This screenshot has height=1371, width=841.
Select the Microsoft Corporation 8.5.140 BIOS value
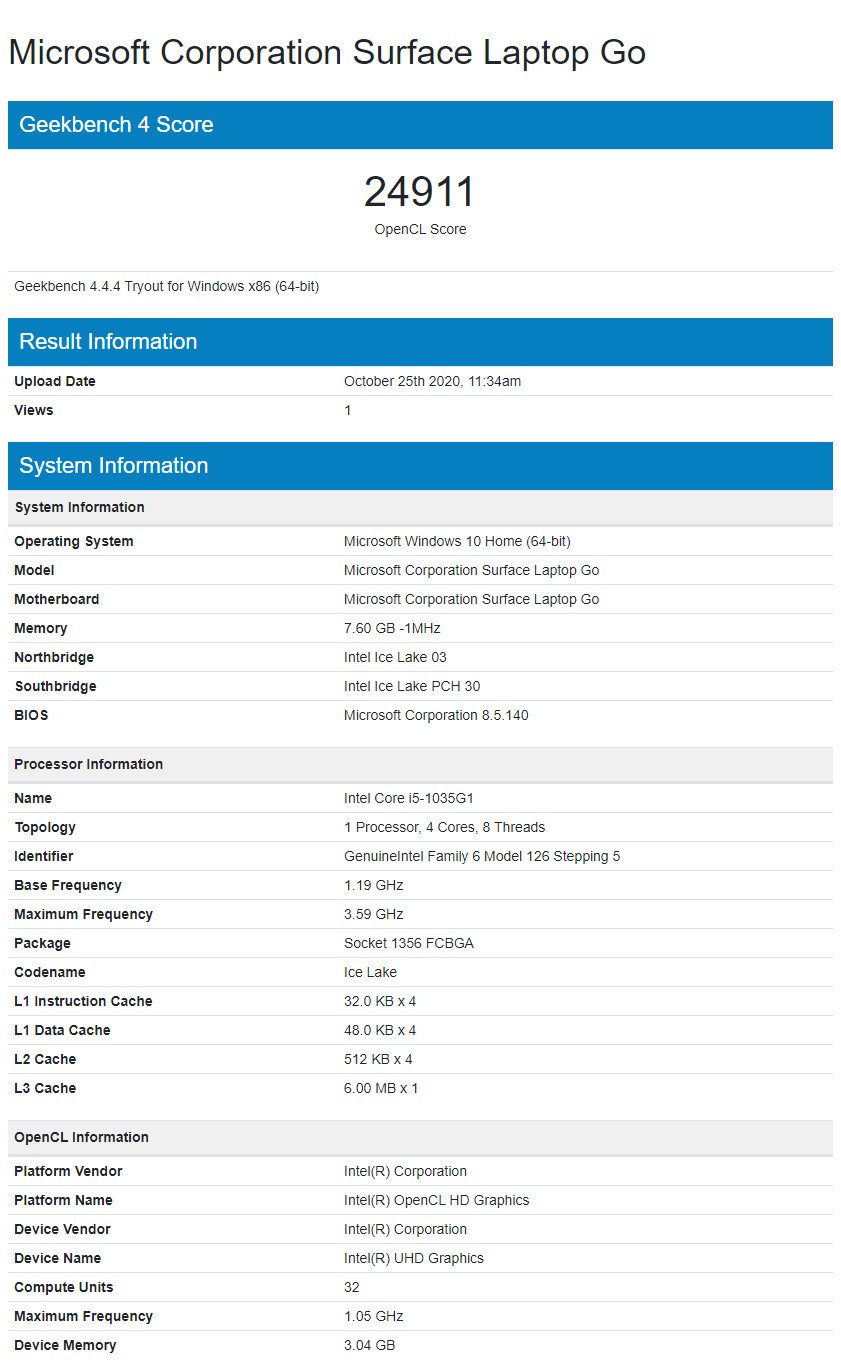pos(436,715)
